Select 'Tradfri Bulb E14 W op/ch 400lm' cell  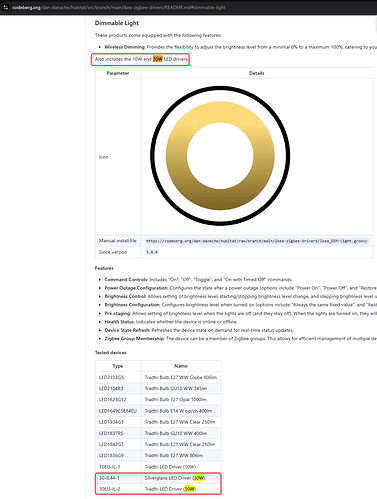click(x=181, y=411)
